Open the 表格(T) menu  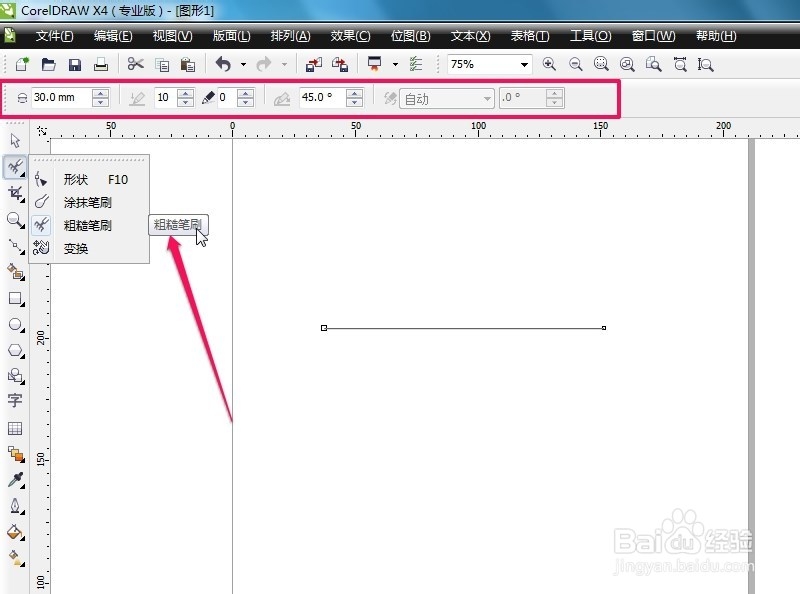(x=530, y=36)
